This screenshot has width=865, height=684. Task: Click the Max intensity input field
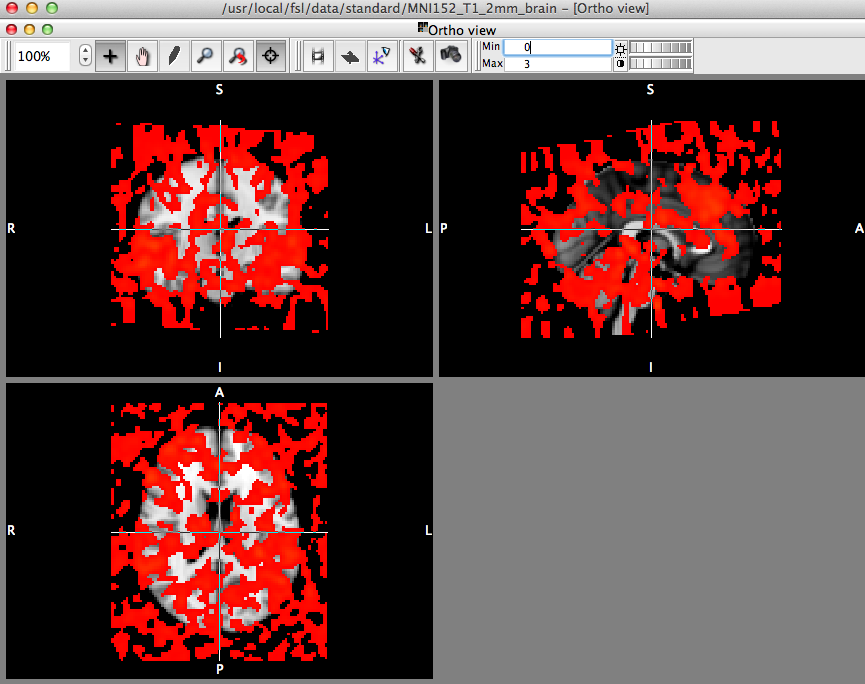pos(558,64)
